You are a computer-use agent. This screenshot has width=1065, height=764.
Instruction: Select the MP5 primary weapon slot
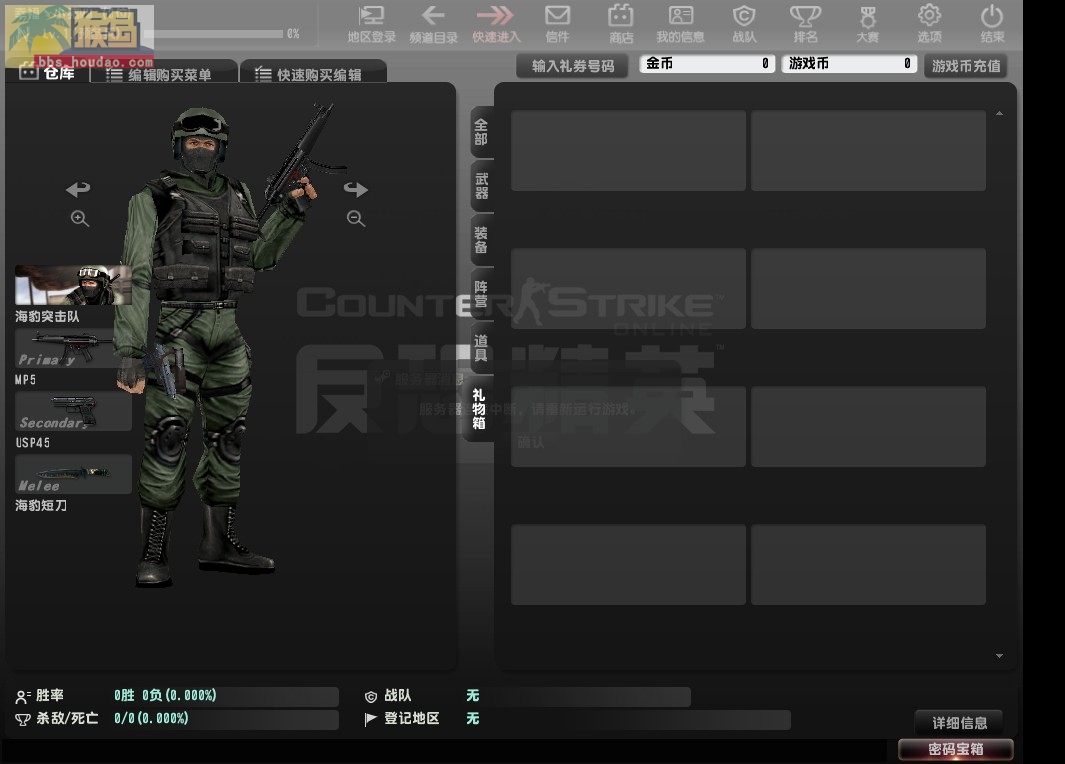click(73, 349)
